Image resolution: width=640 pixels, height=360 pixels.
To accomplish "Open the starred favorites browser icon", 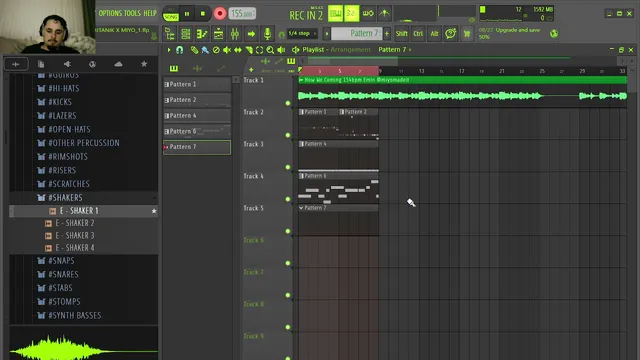I will 144,64.
